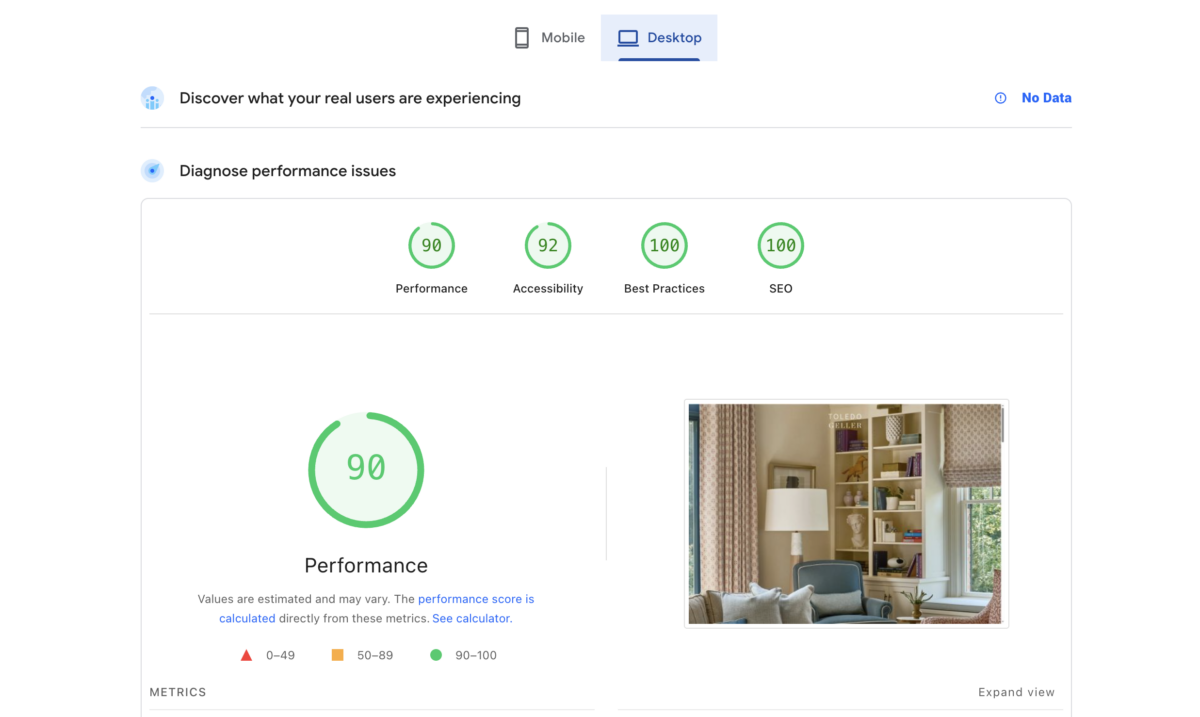
Task: Jump to the Accessibility score gauge 92
Action: click(548, 246)
